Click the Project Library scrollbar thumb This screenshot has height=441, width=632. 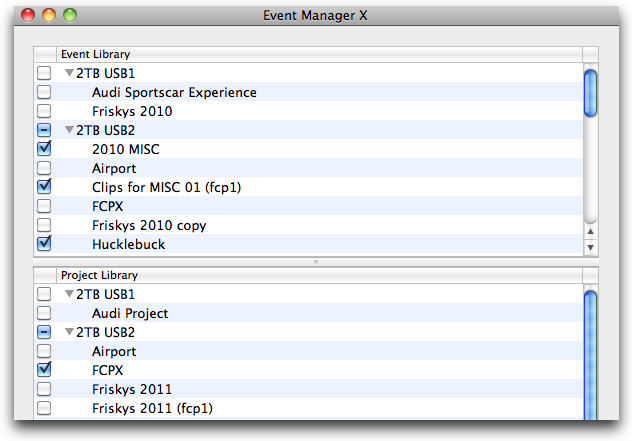click(x=590, y=355)
